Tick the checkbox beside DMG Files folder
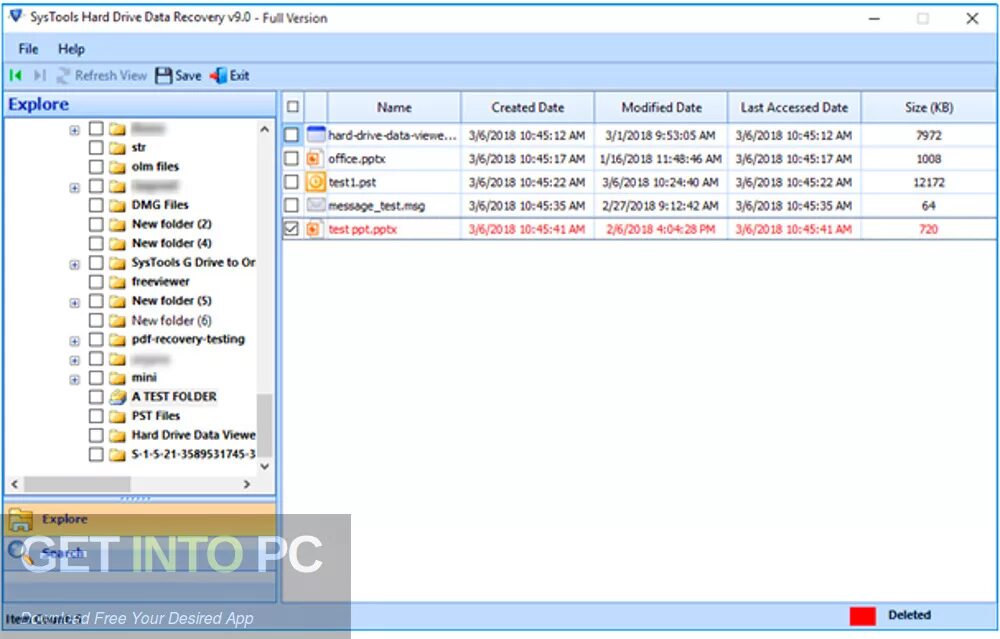Viewport: 1000px width, 639px height. point(96,205)
